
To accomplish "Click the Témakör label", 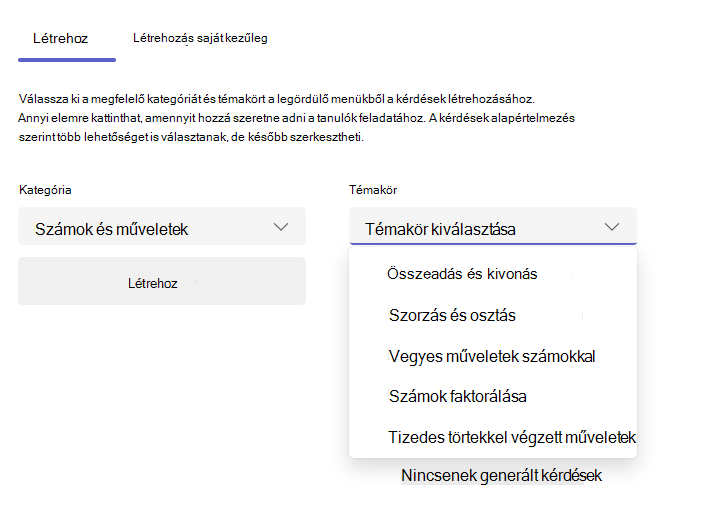I will coord(373,190).
